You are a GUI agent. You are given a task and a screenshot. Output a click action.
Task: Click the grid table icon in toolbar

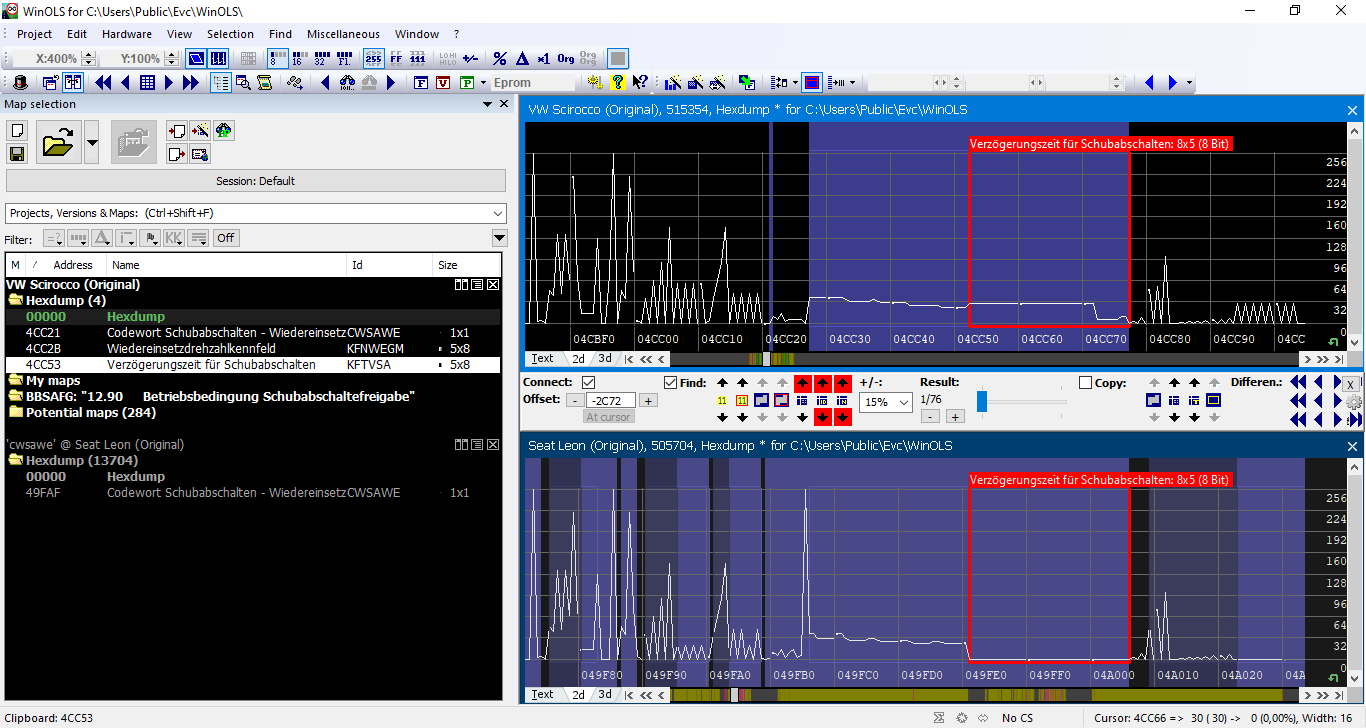pyautogui.click(x=147, y=82)
